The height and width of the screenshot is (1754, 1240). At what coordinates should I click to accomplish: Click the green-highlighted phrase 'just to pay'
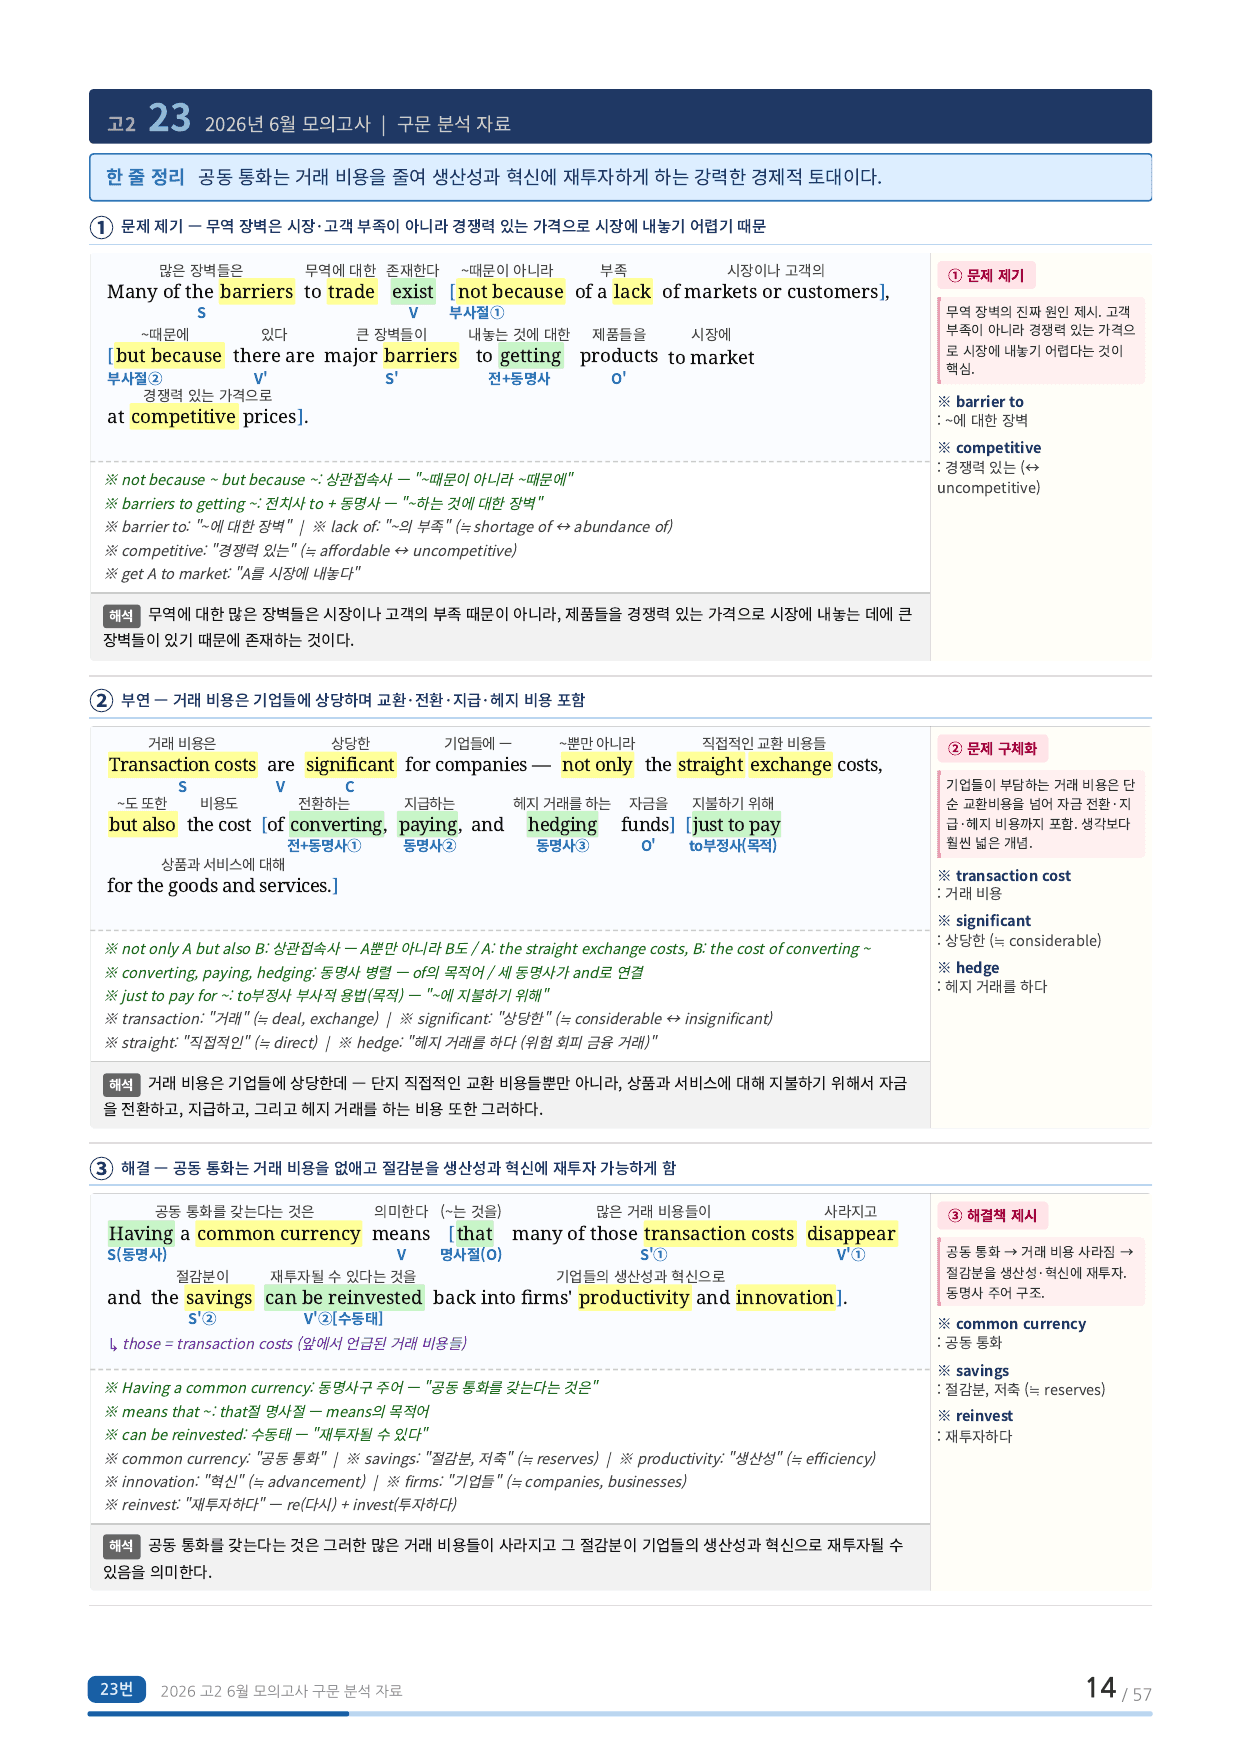(x=736, y=825)
